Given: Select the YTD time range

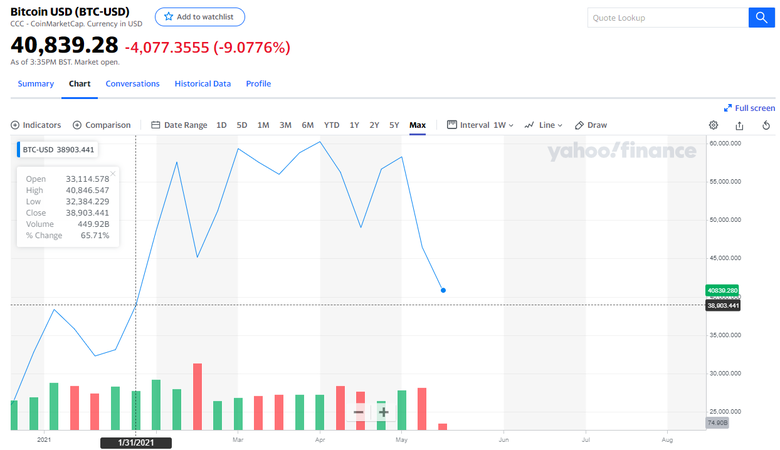Looking at the screenshot, I should [x=331, y=125].
